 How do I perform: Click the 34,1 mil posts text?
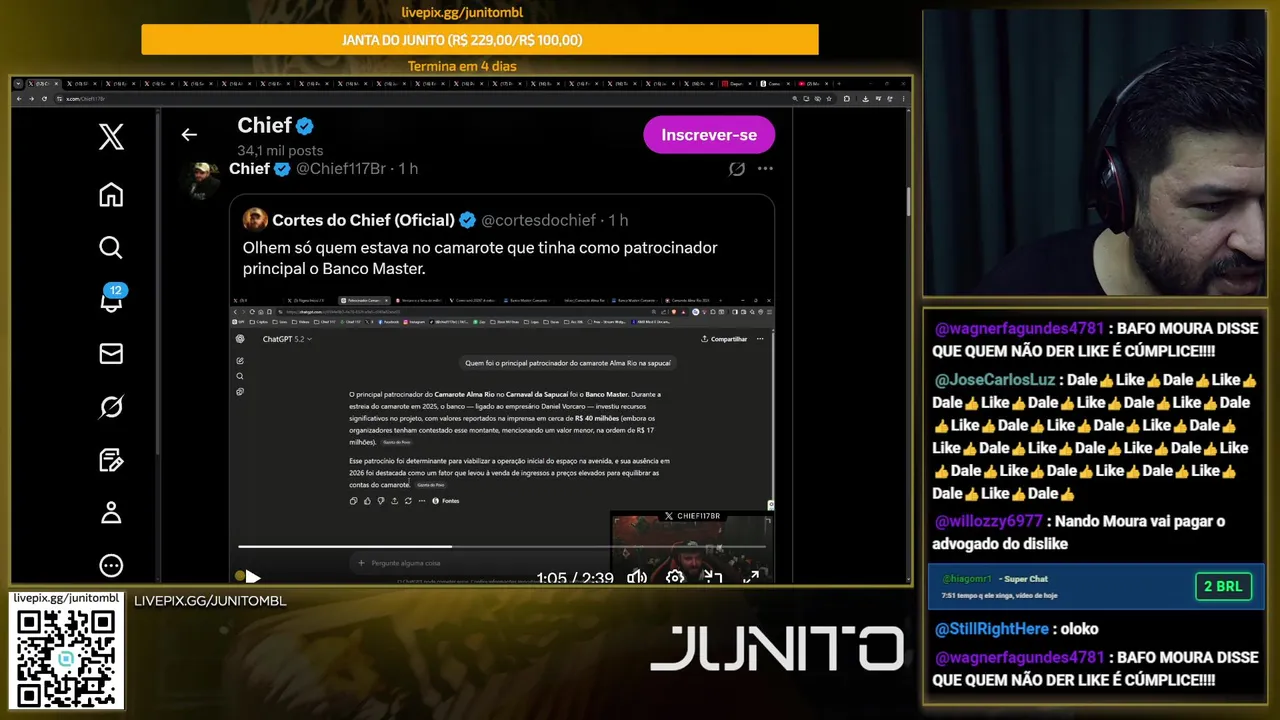(x=280, y=150)
